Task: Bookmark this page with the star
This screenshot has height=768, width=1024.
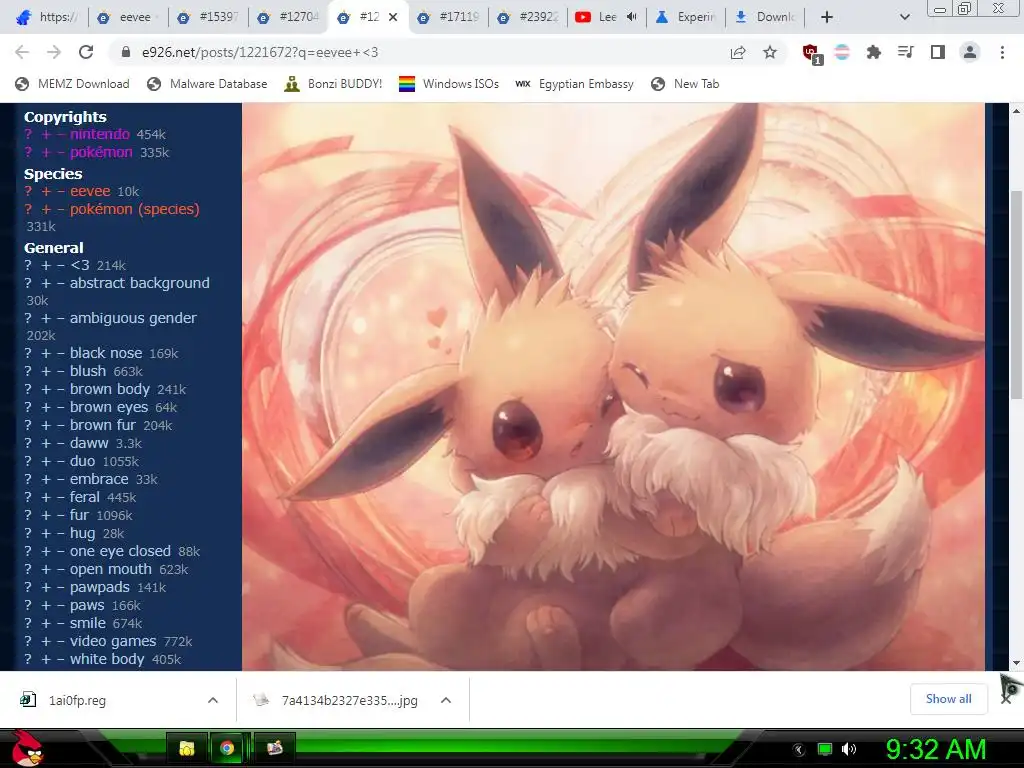Action: point(770,52)
